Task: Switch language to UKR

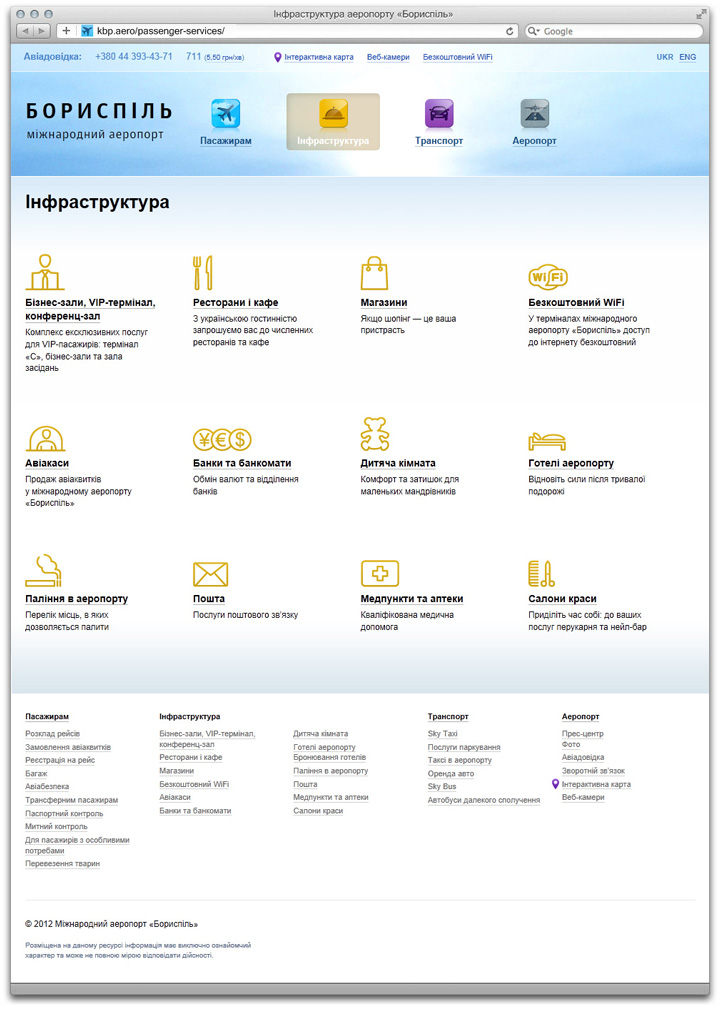Action: click(665, 57)
